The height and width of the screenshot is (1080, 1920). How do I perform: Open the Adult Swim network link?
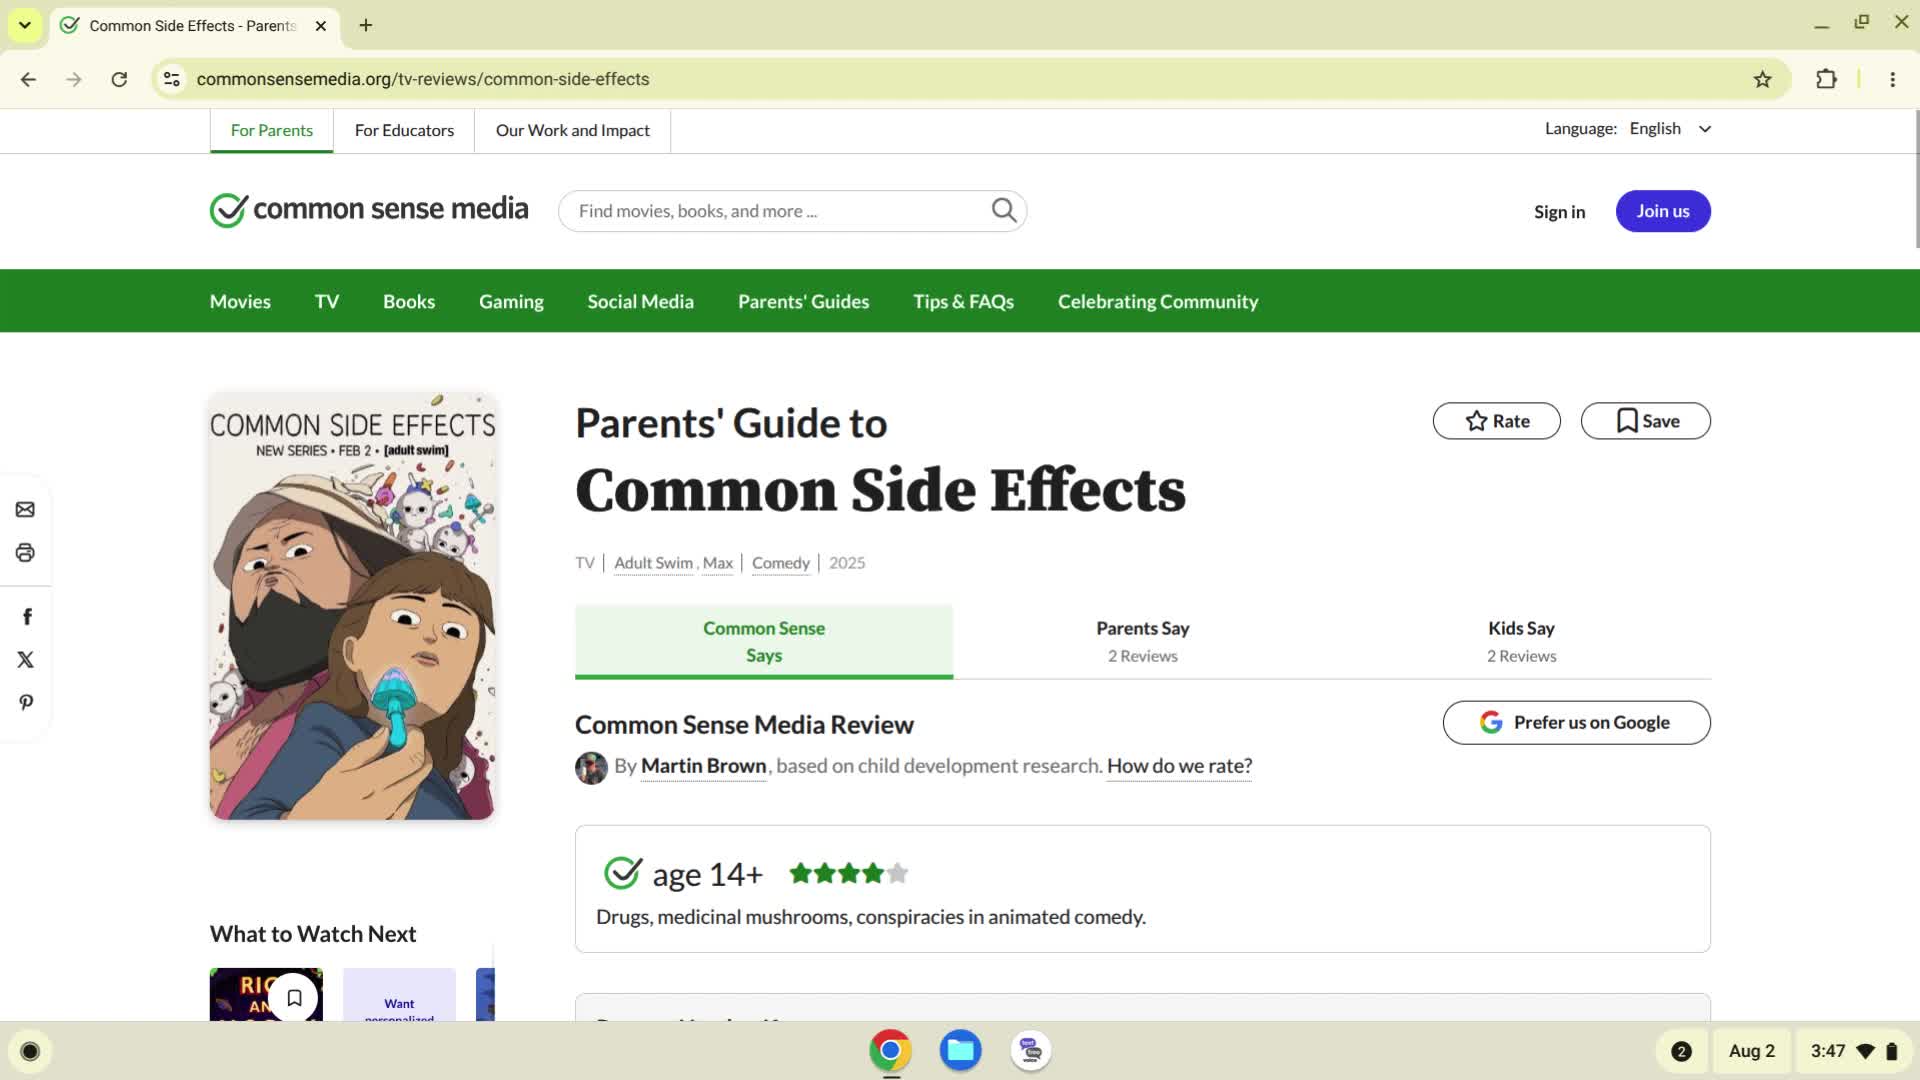click(654, 563)
